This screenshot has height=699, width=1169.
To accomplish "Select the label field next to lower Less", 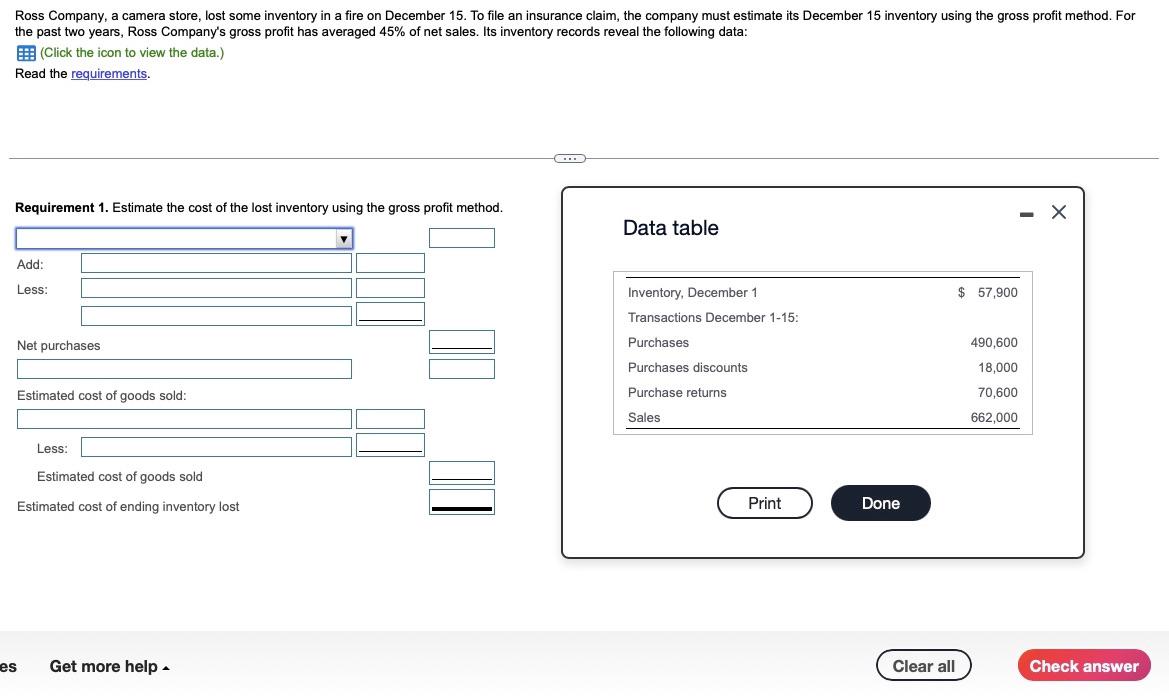I will tap(216, 447).
